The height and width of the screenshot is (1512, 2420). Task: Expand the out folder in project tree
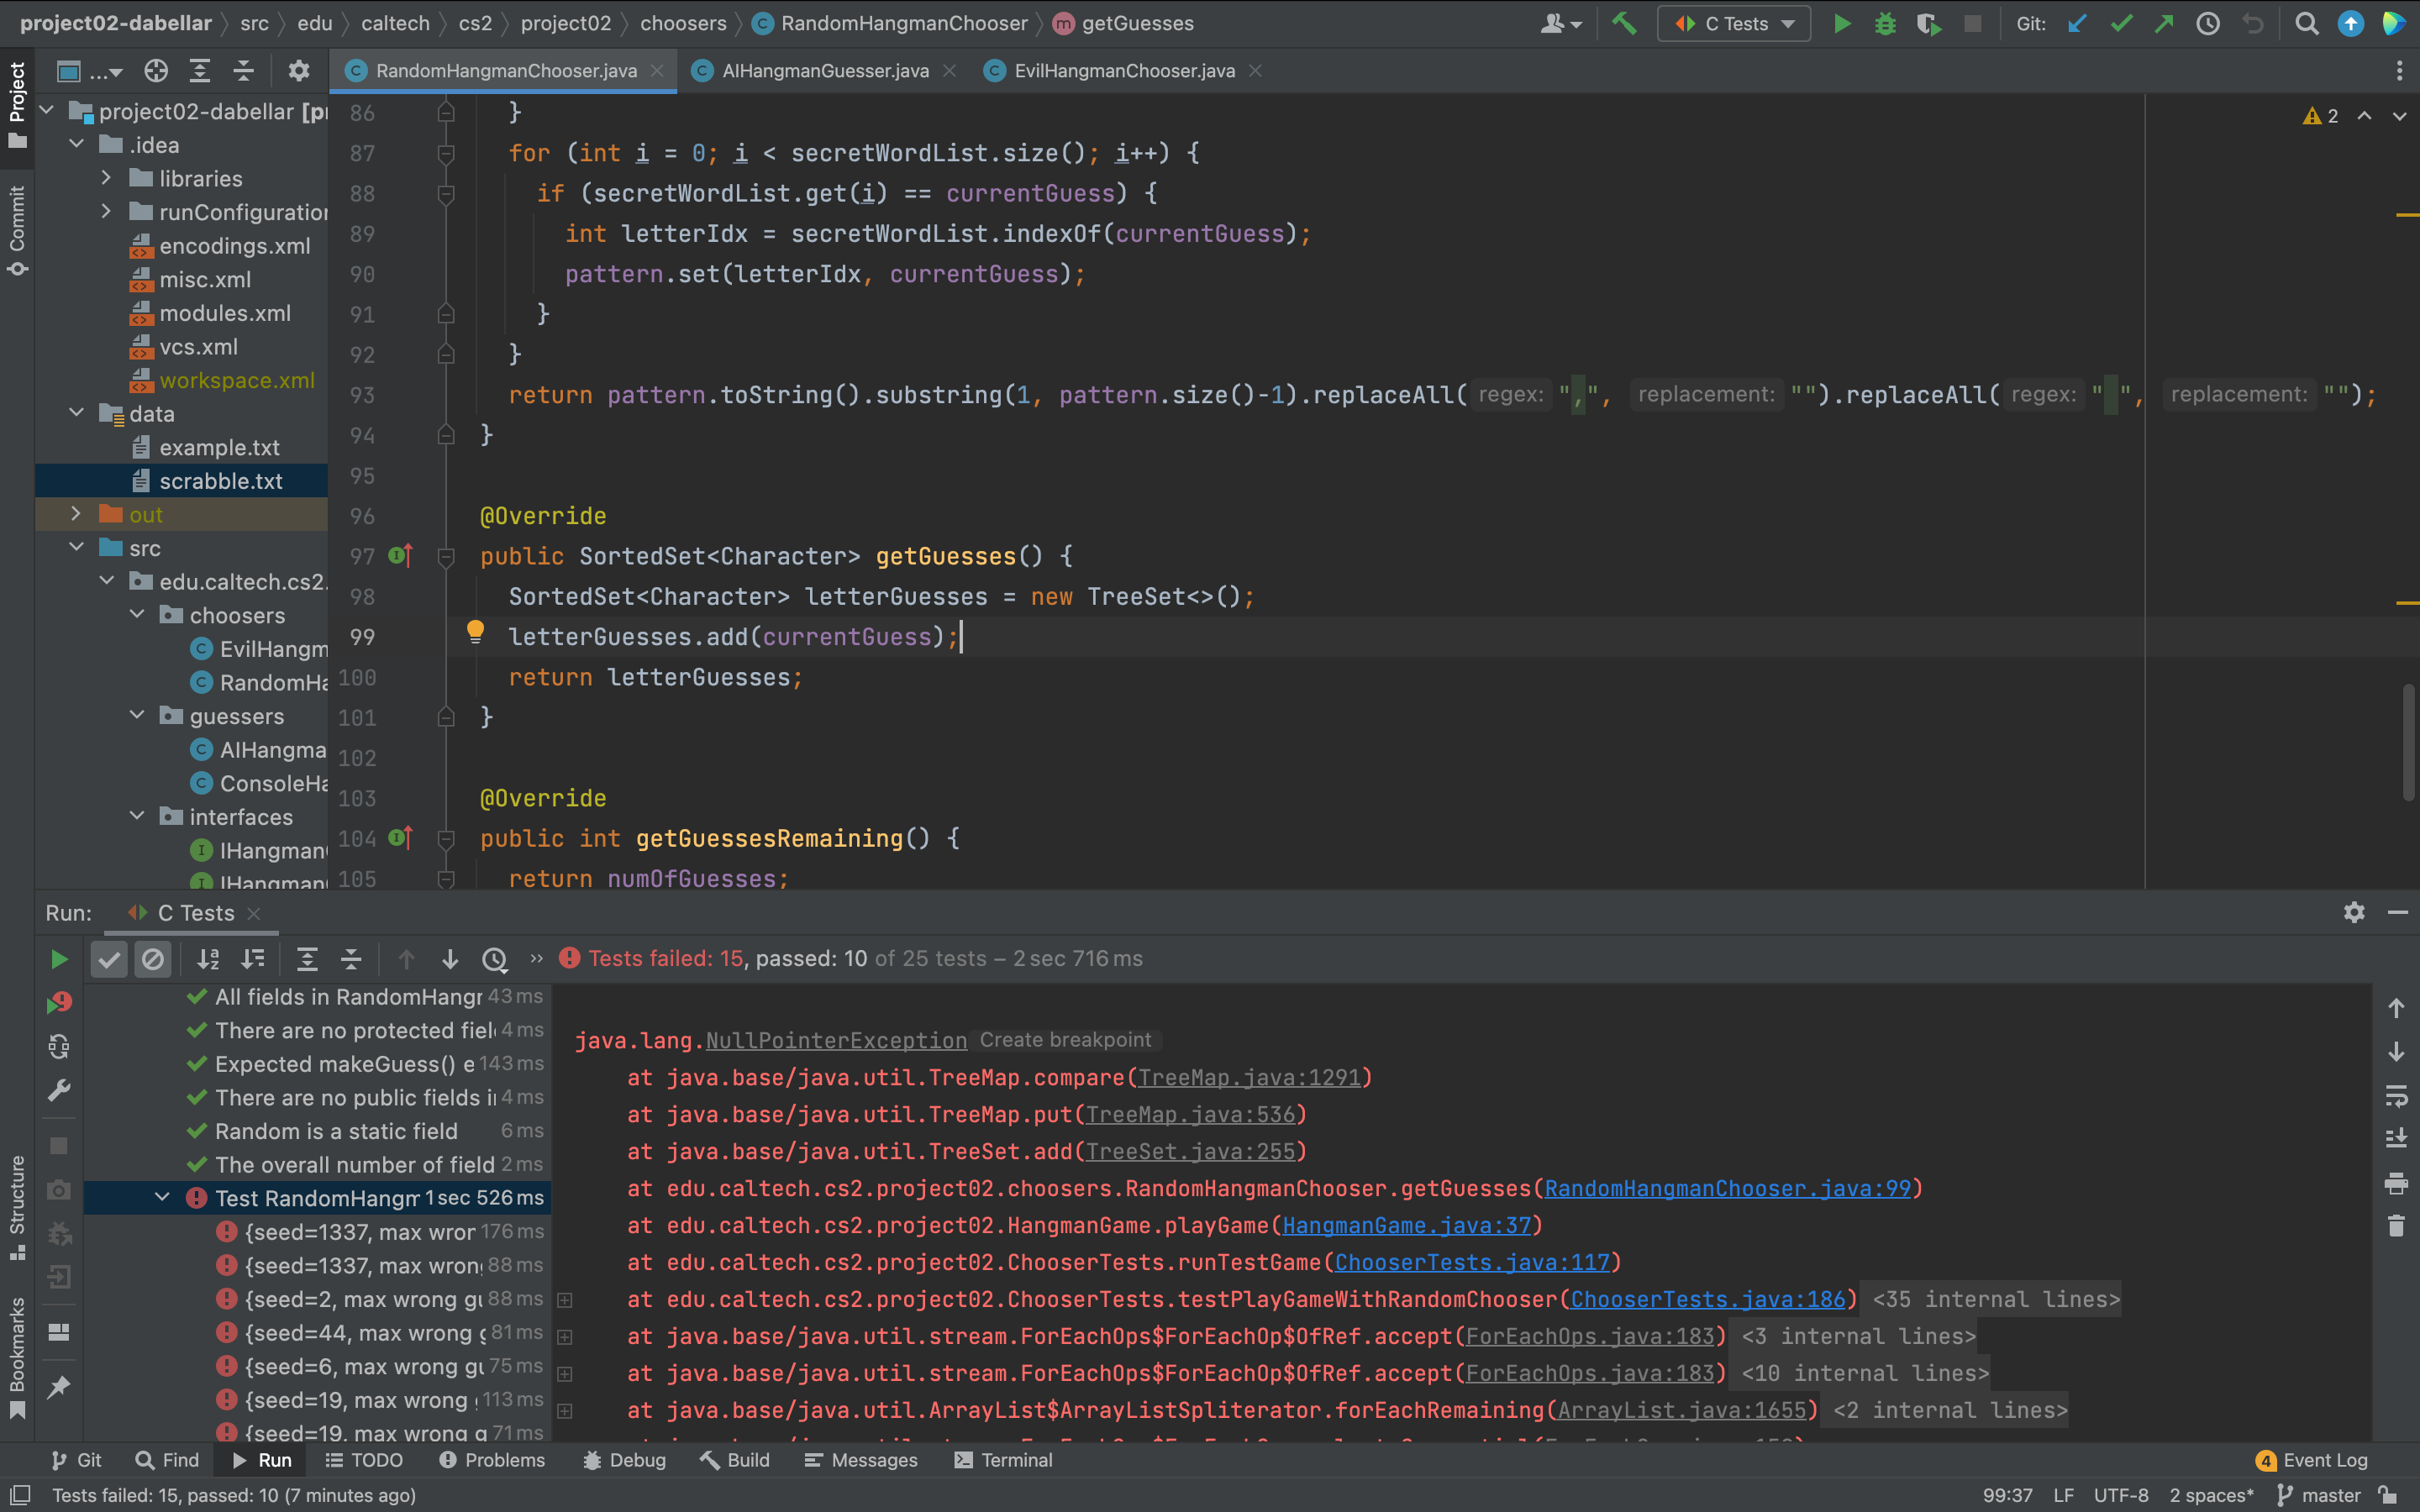click(x=76, y=514)
